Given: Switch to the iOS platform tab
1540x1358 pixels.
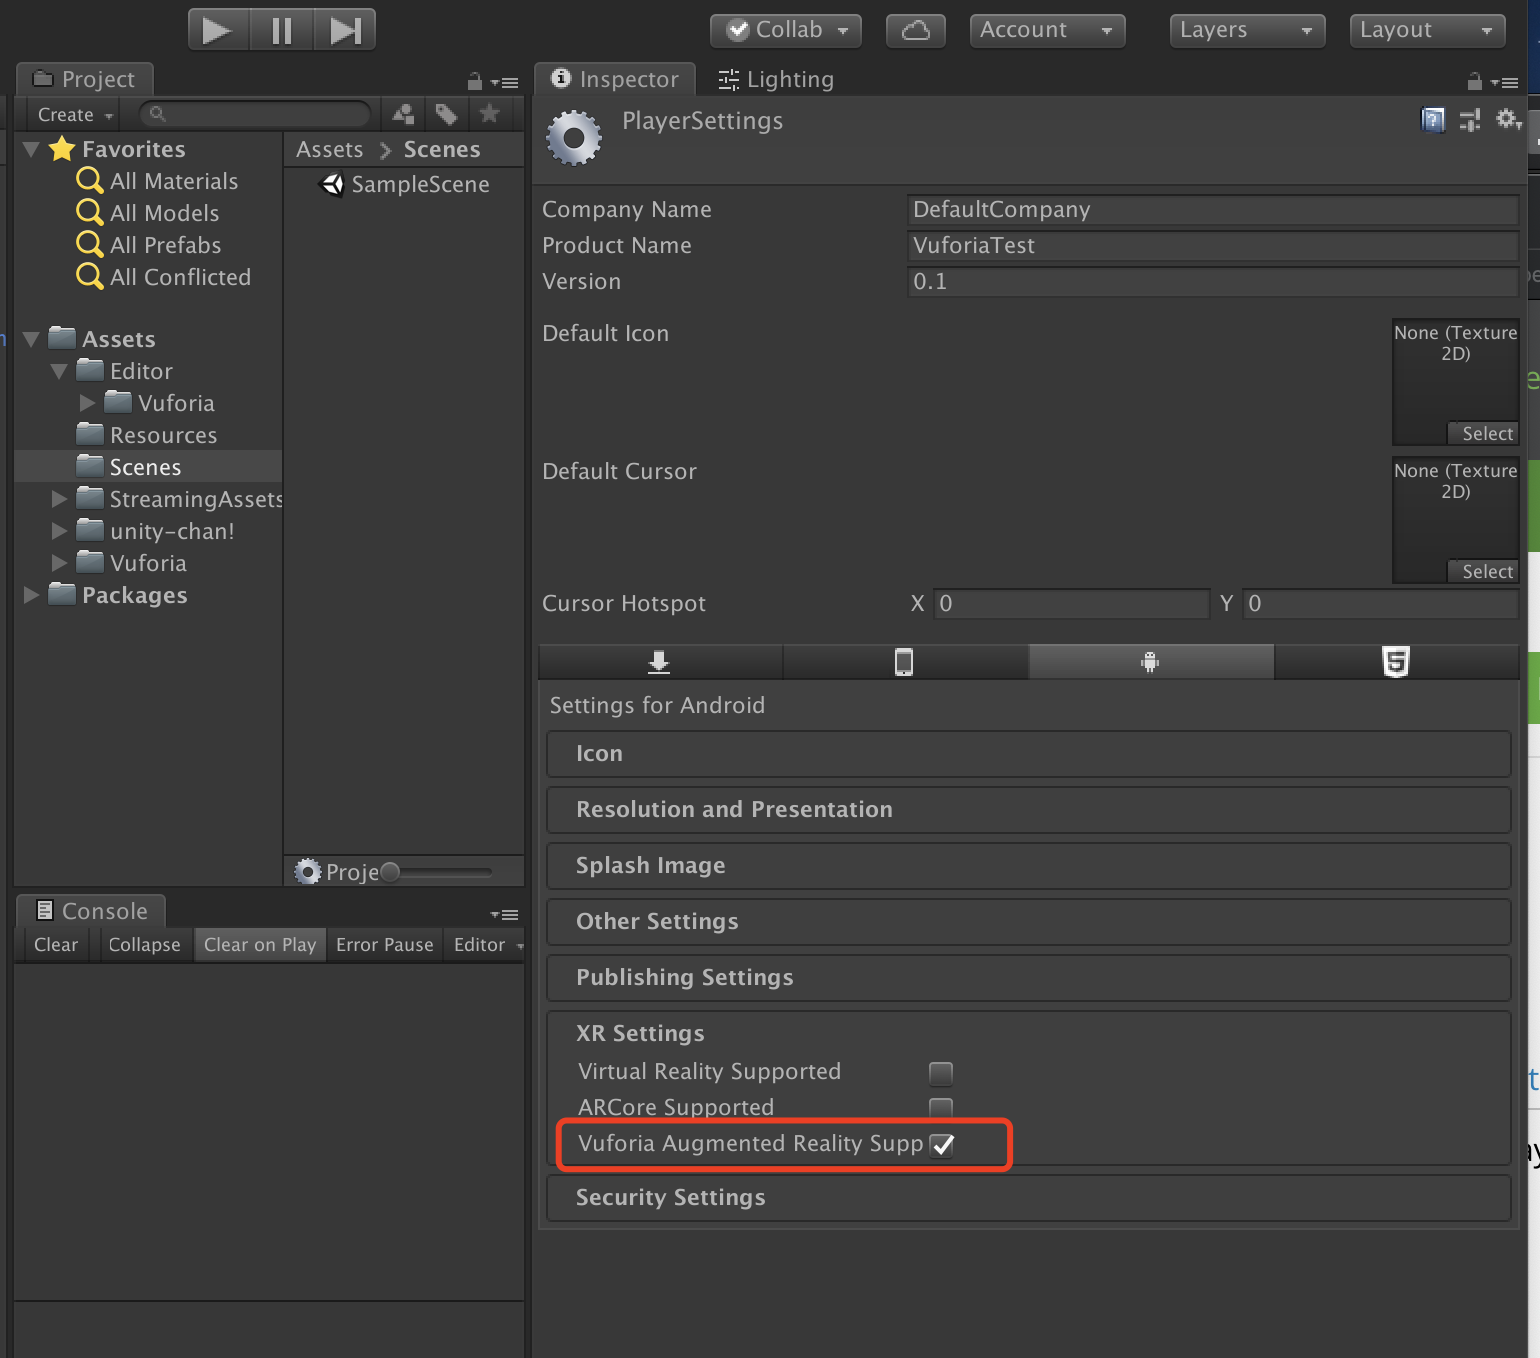Looking at the screenshot, I should [x=905, y=662].
